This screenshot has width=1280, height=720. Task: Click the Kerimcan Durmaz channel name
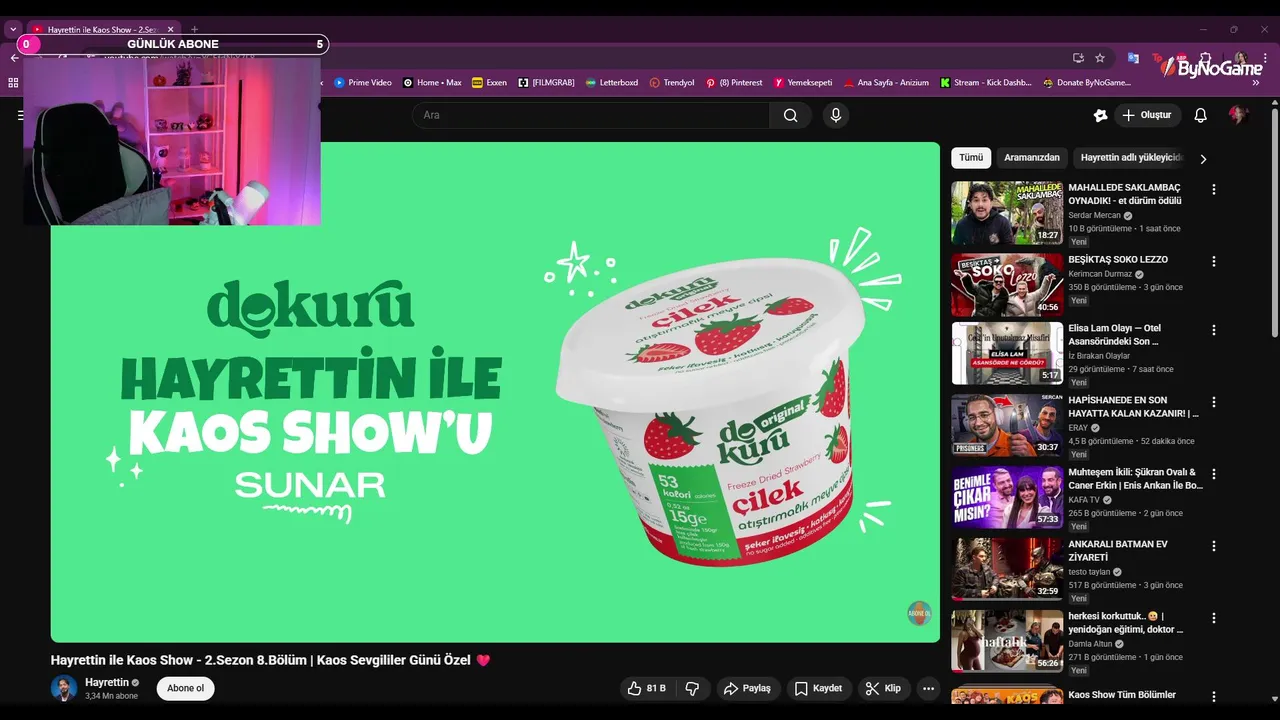[x=1099, y=274]
